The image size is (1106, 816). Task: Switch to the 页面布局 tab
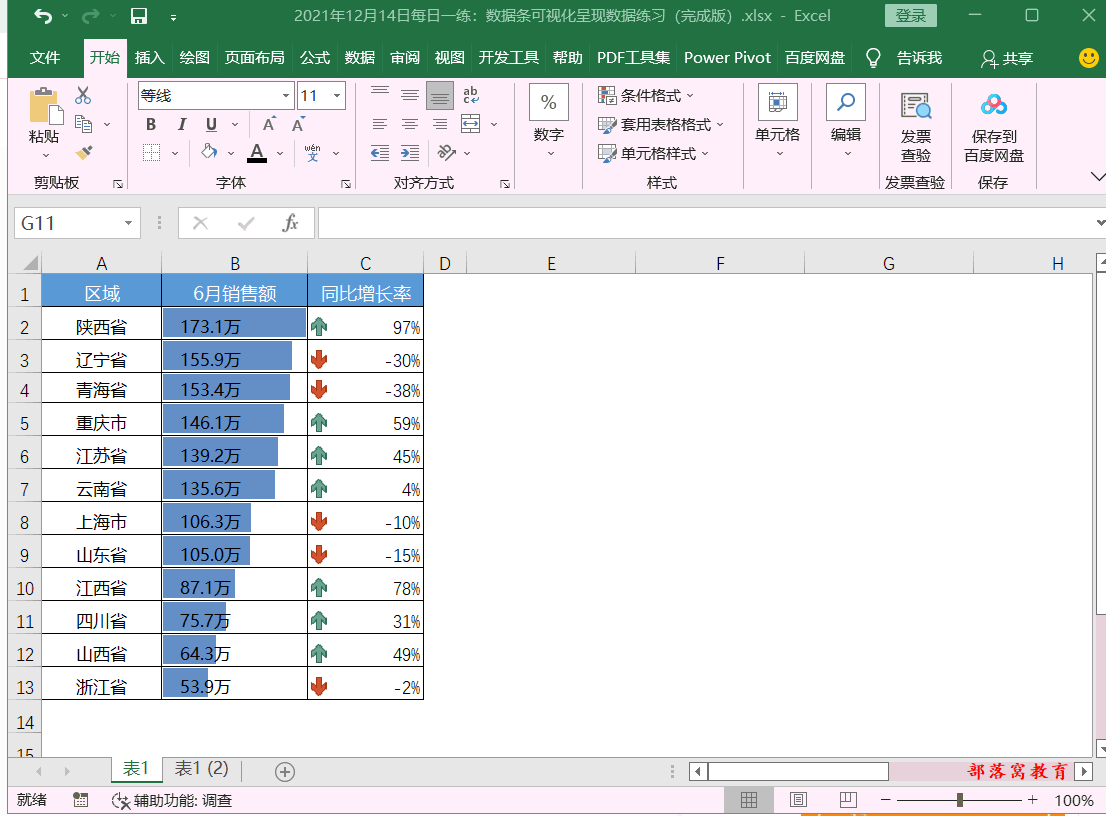[255, 58]
